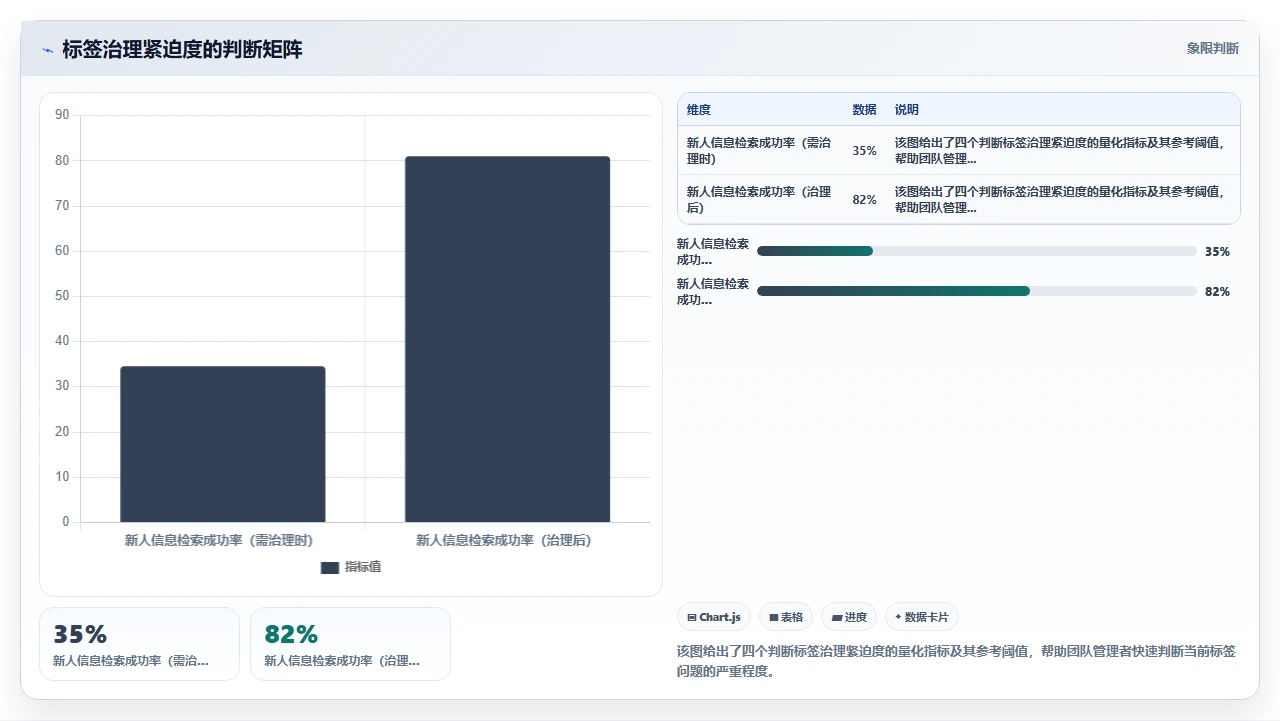Click the 需治理时 bar in chart
The image size is (1280, 721).
223,444
